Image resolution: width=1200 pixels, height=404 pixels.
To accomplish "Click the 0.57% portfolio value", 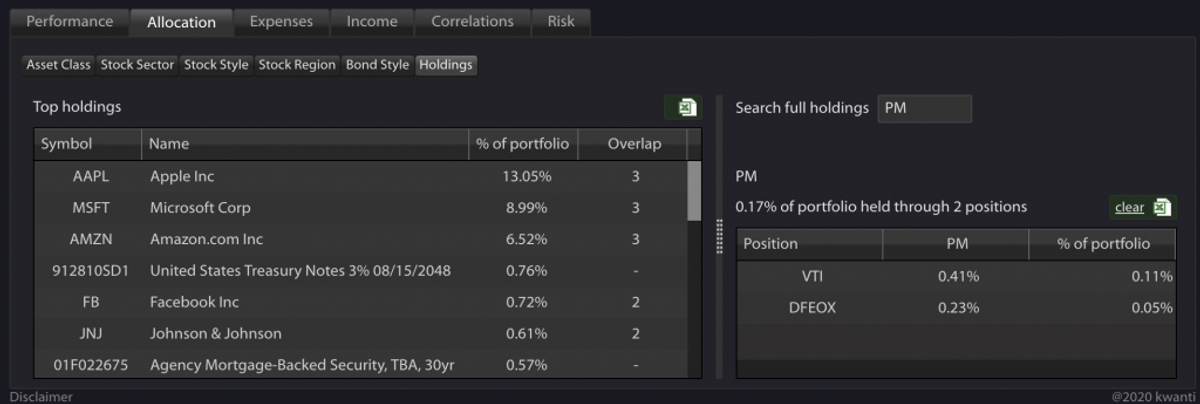I will [526, 365].
